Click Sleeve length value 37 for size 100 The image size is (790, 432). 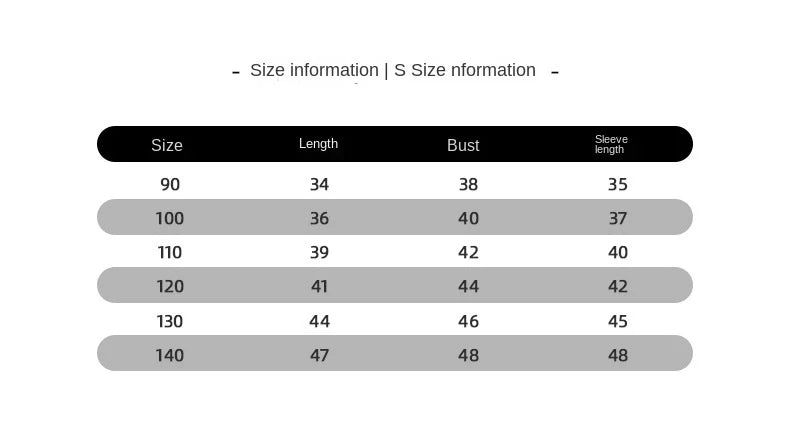[618, 218]
